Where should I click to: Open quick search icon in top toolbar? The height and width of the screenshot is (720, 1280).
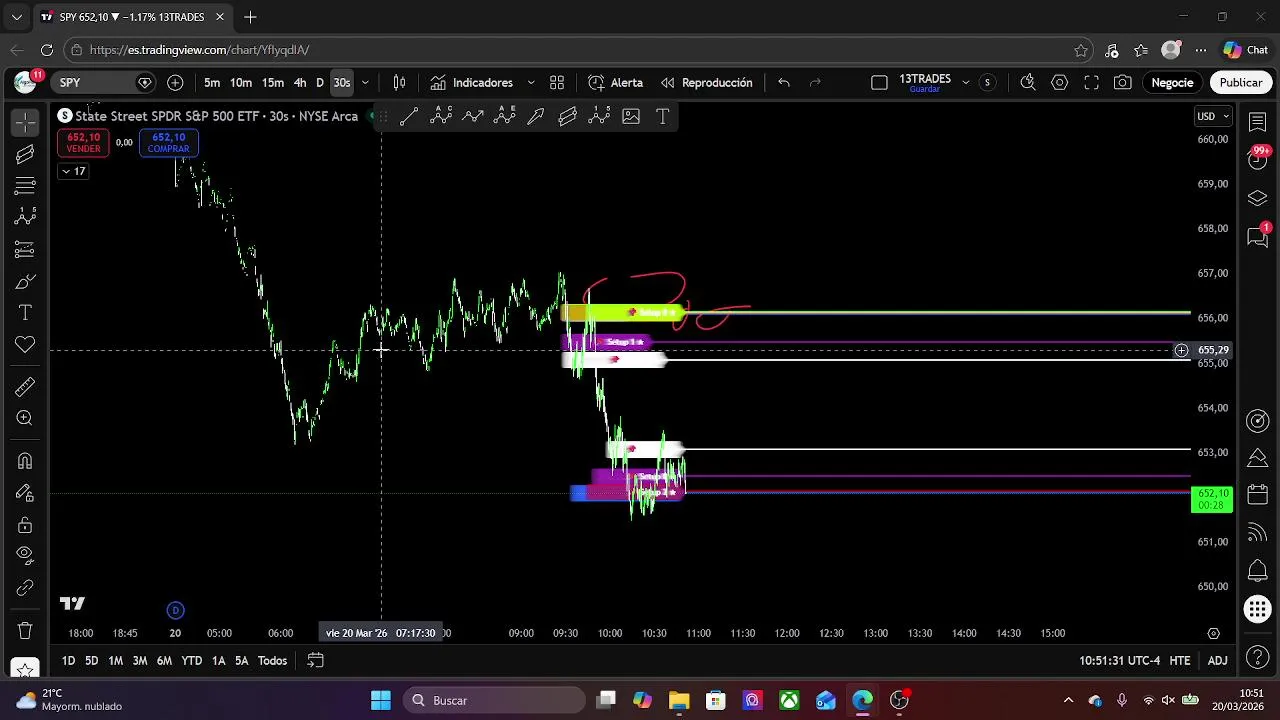pyautogui.click(x=1027, y=83)
